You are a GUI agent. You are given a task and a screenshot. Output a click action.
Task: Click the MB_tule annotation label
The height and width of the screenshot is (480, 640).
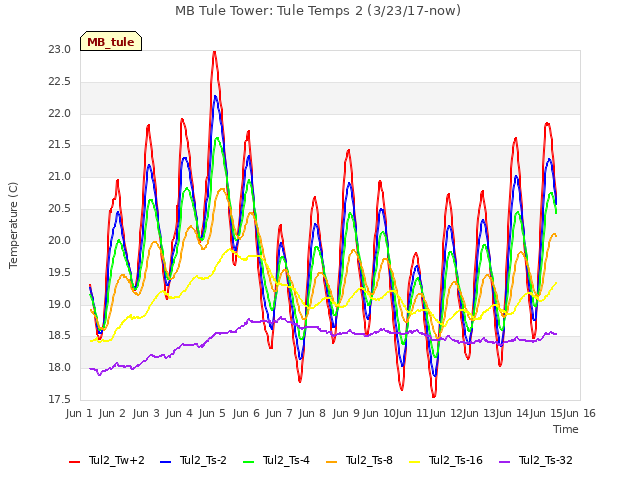[x=111, y=42]
